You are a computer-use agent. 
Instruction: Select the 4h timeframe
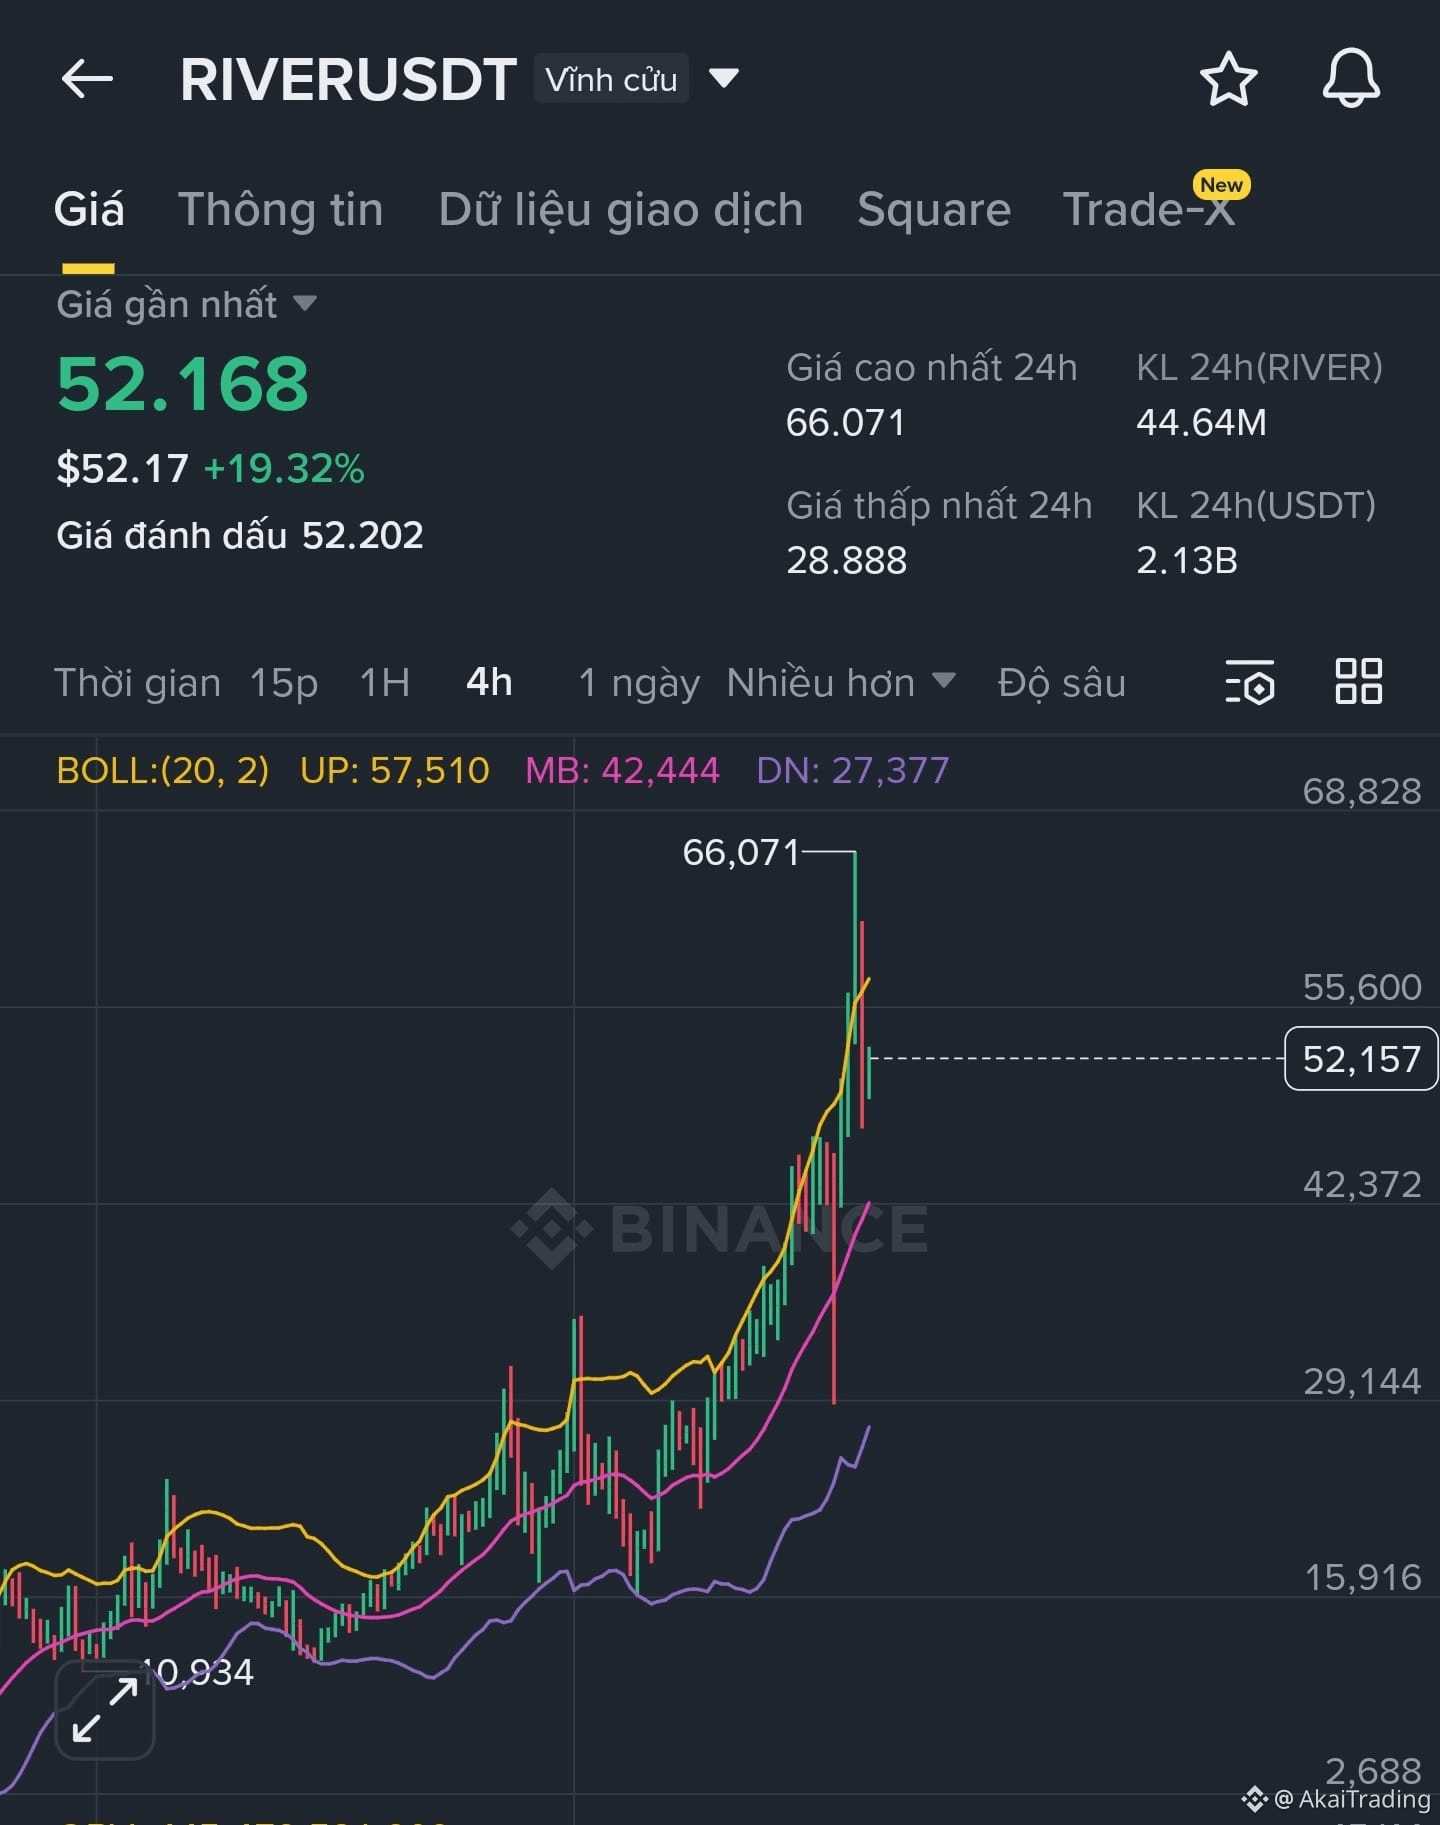489,683
